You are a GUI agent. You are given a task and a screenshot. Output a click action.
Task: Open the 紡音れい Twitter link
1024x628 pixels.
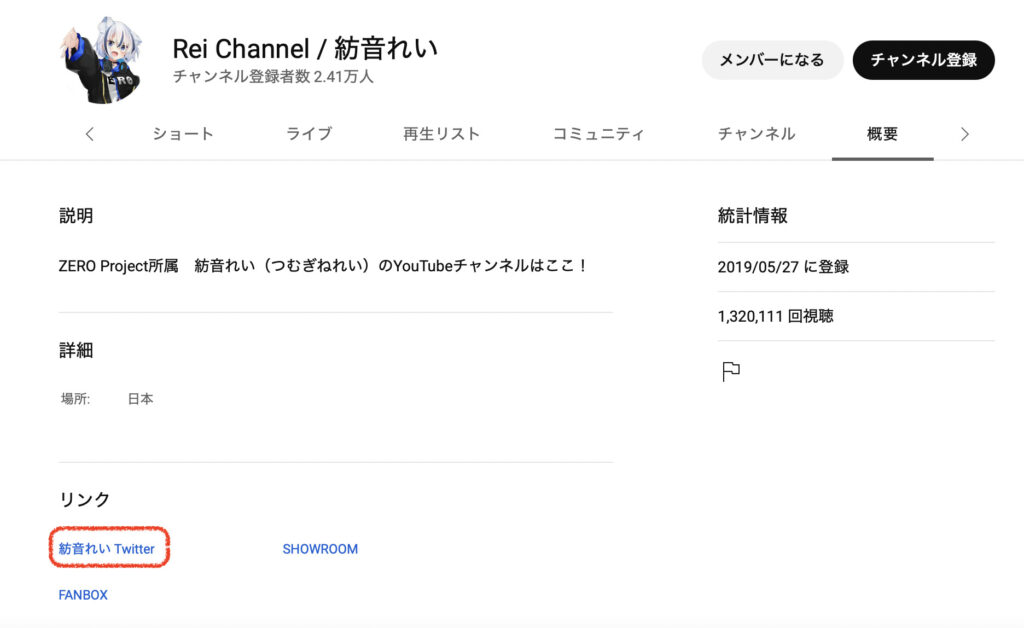[107, 549]
